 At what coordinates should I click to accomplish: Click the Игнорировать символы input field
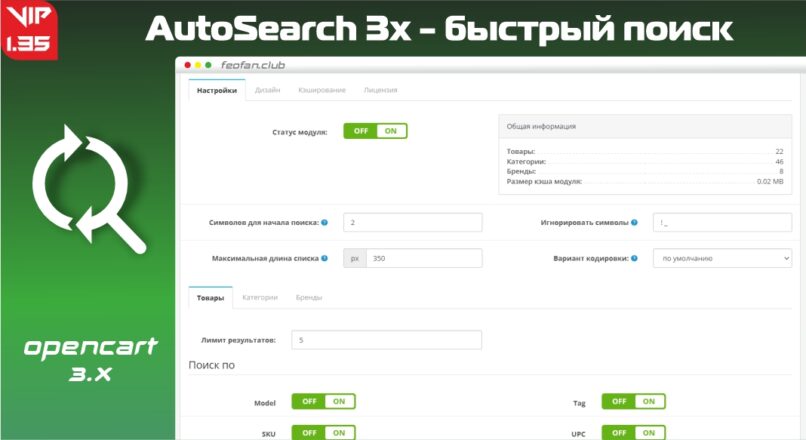click(722, 223)
